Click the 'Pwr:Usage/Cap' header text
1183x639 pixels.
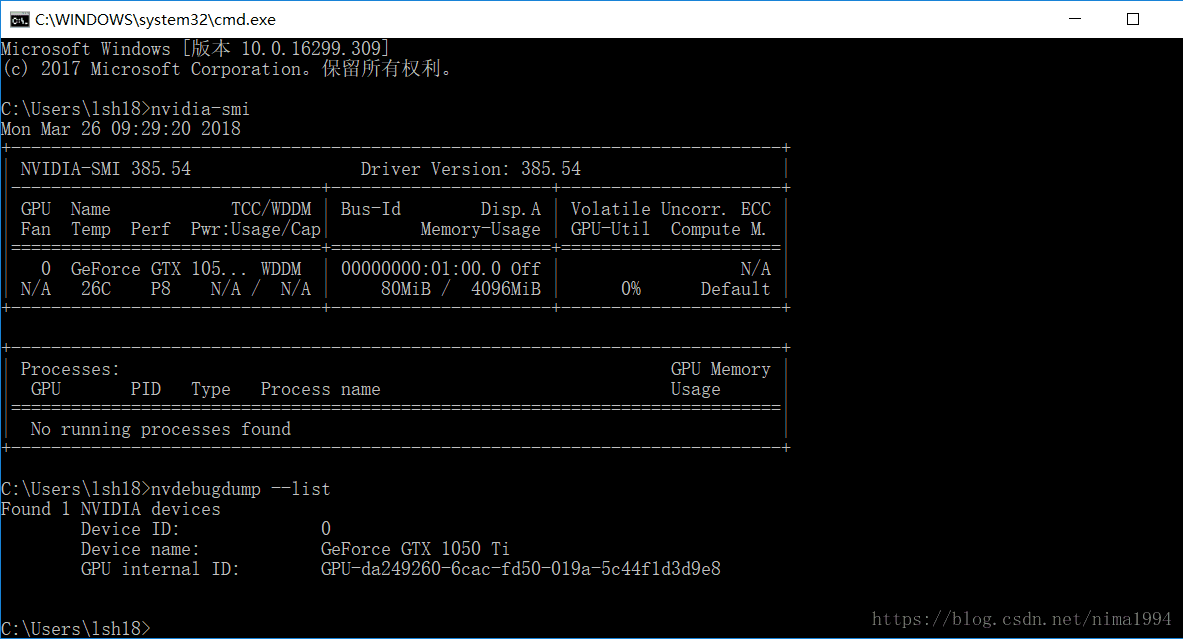[x=256, y=229]
